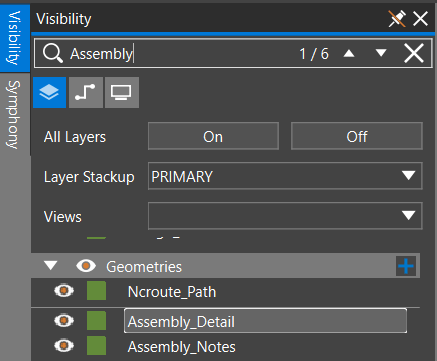The width and height of the screenshot is (437, 361).
Task: Clear search with the X icon
Action: tap(414, 53)
